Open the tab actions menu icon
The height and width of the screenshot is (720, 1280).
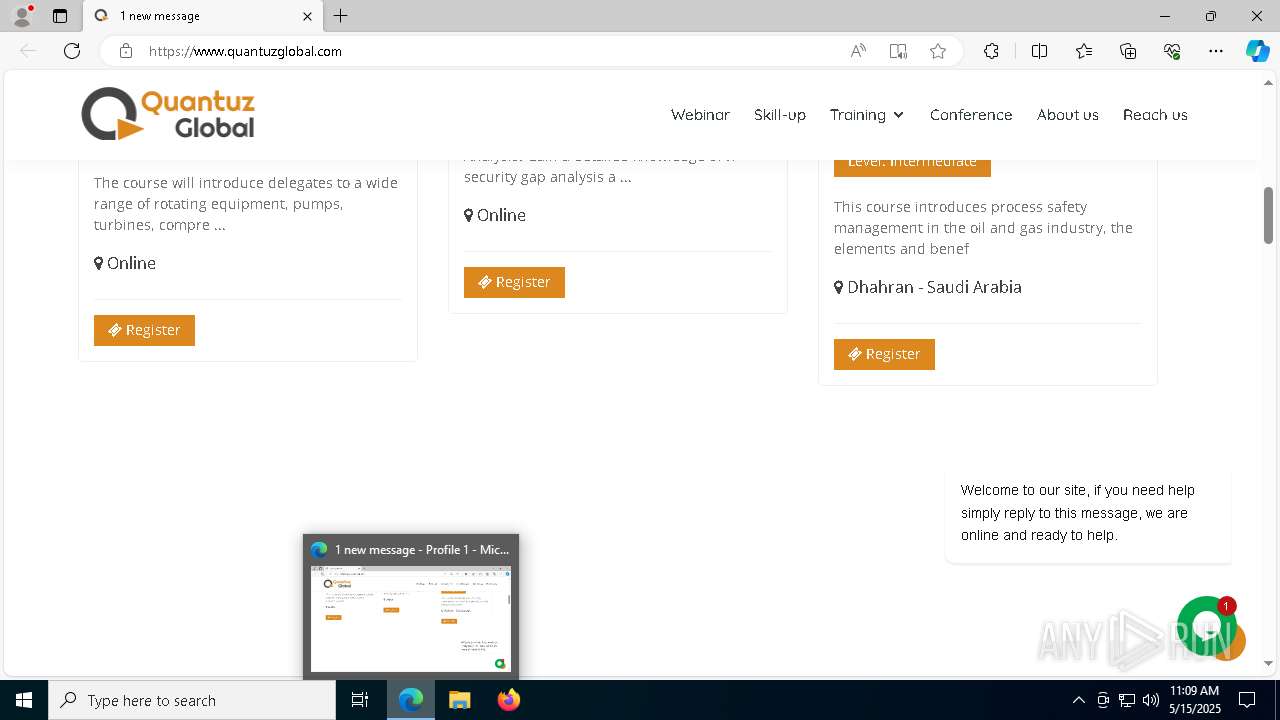pos(60,16)
